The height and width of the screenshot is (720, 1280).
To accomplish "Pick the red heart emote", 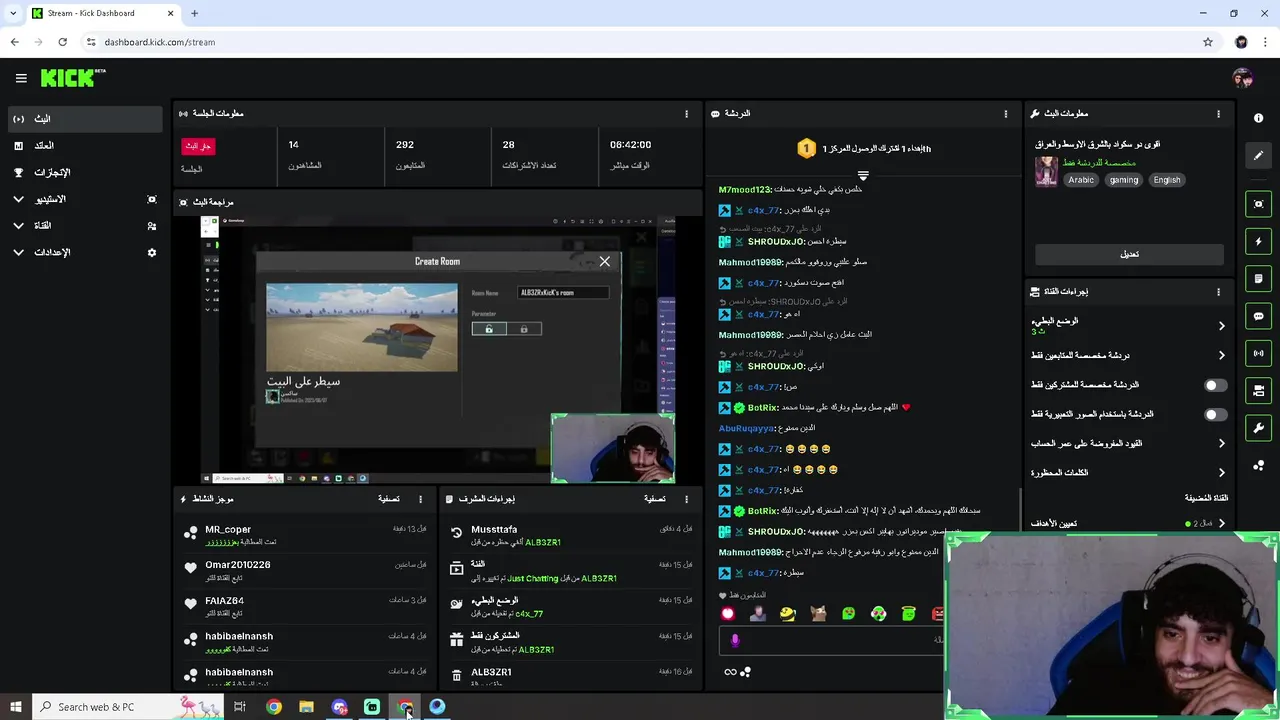I will click(727, 614).
